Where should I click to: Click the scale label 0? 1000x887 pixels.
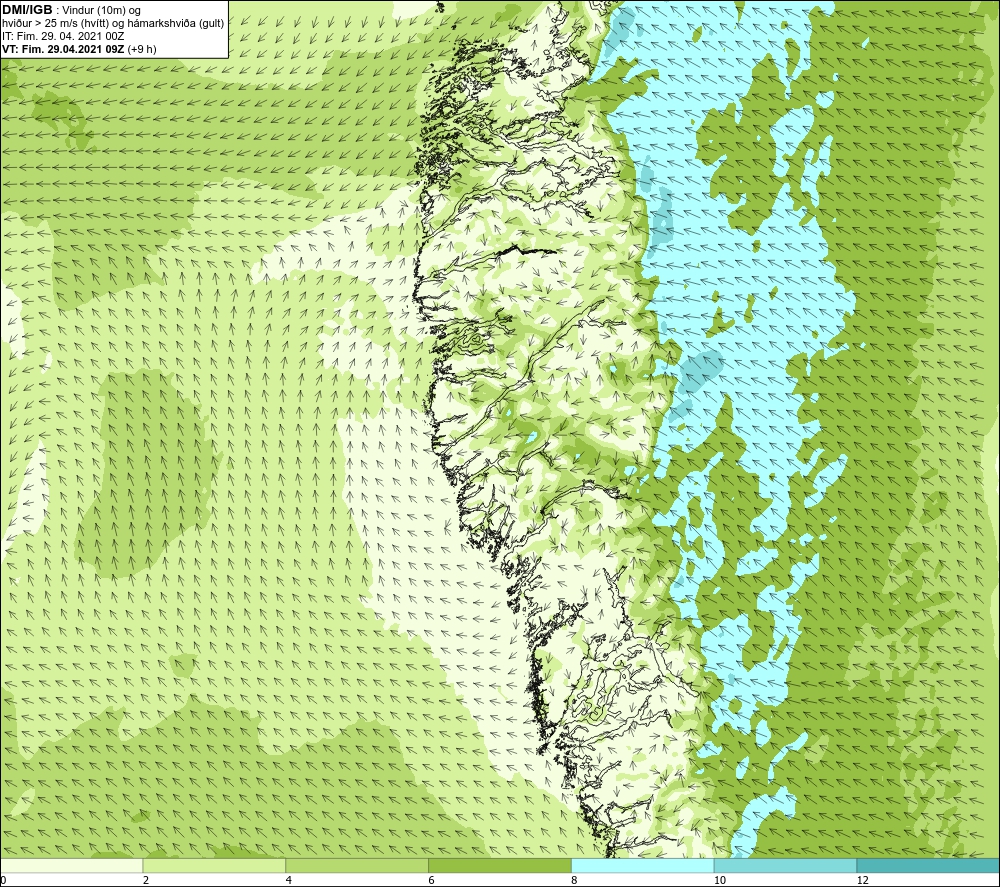point(3,881)
